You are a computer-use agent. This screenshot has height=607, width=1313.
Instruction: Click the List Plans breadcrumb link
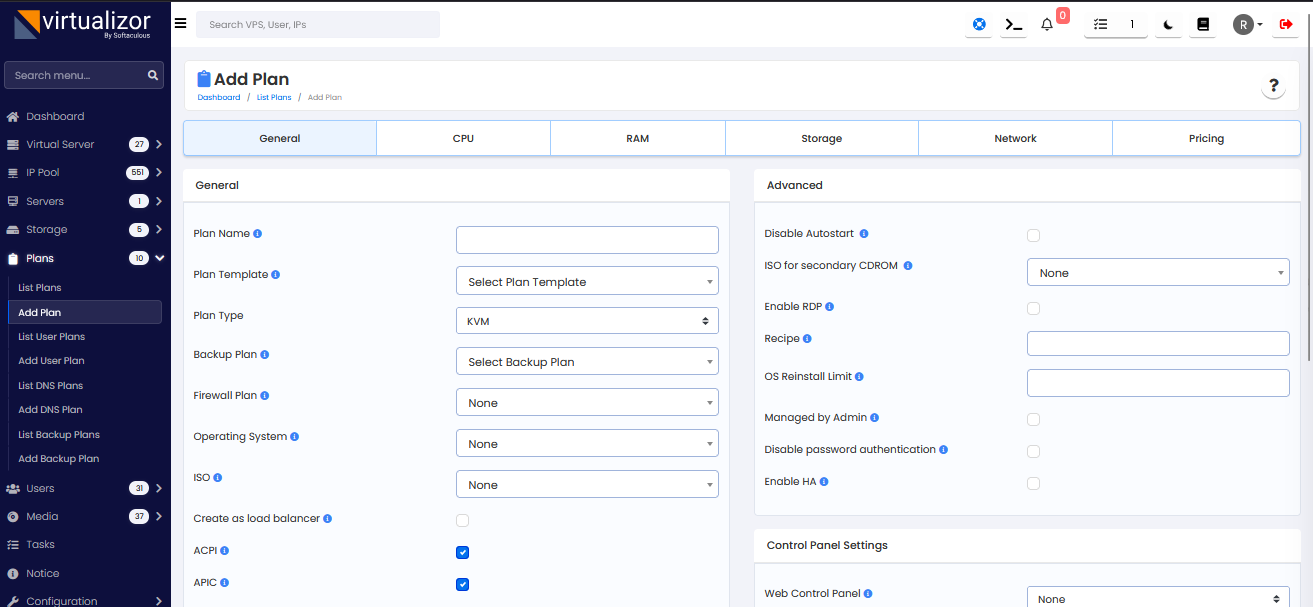(x=274, y=98)
